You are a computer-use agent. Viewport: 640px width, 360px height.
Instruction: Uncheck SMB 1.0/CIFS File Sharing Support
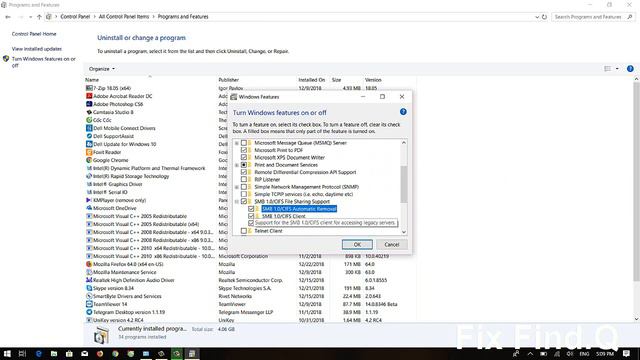244,202
